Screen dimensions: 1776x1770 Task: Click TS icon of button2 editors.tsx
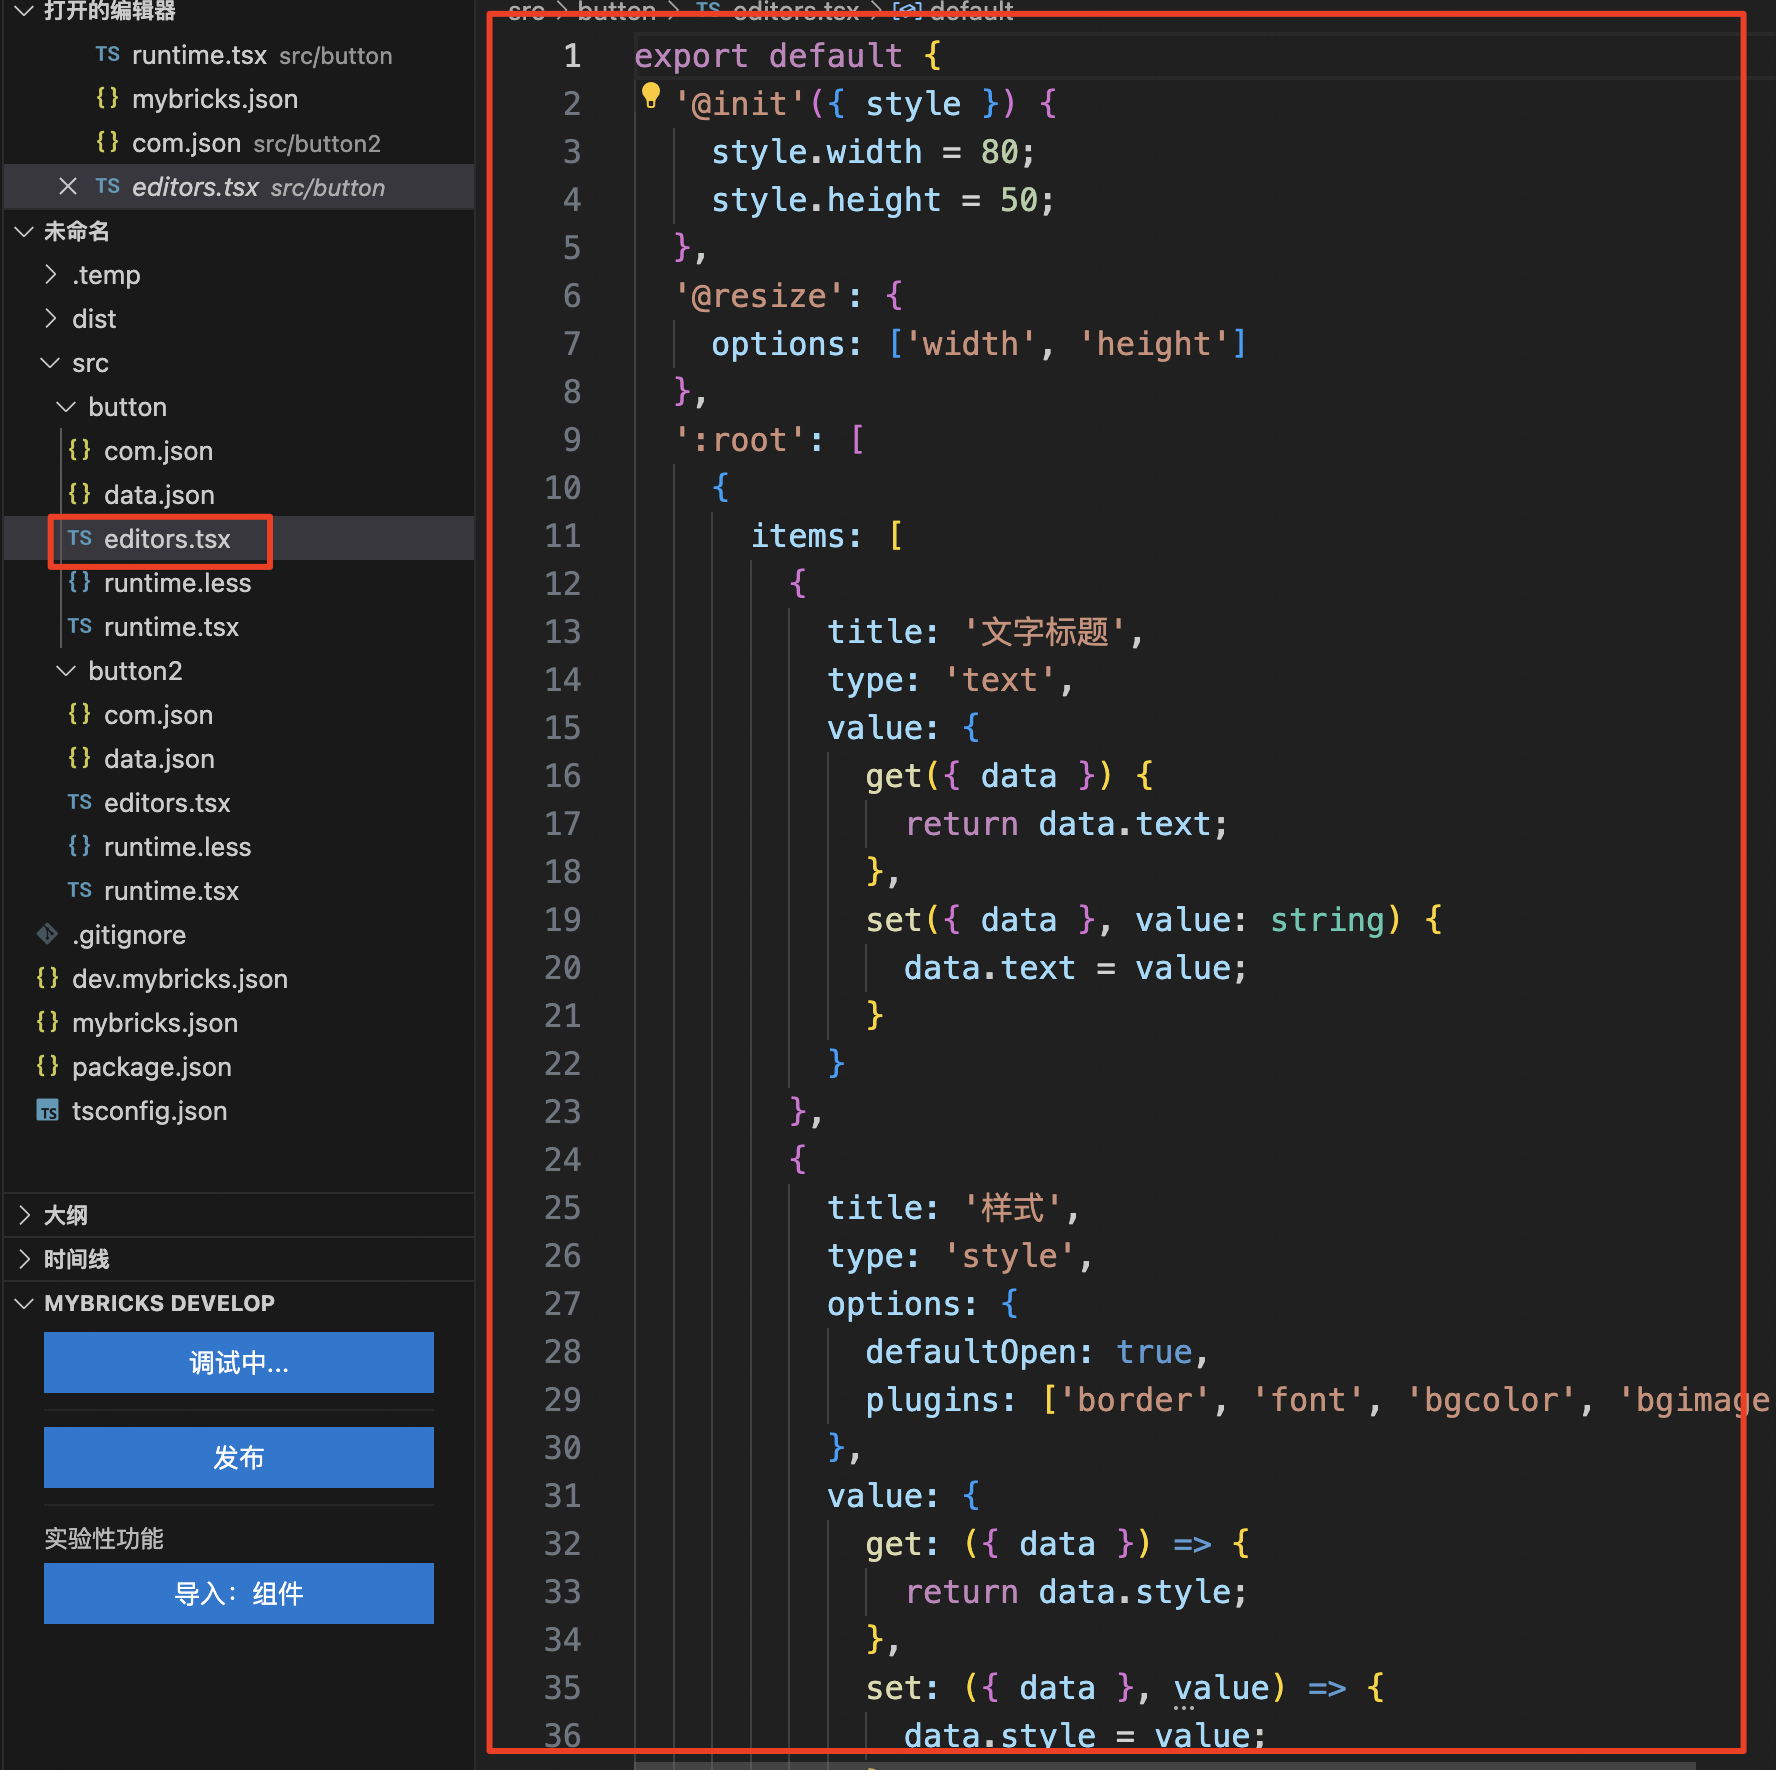(80, 803)
